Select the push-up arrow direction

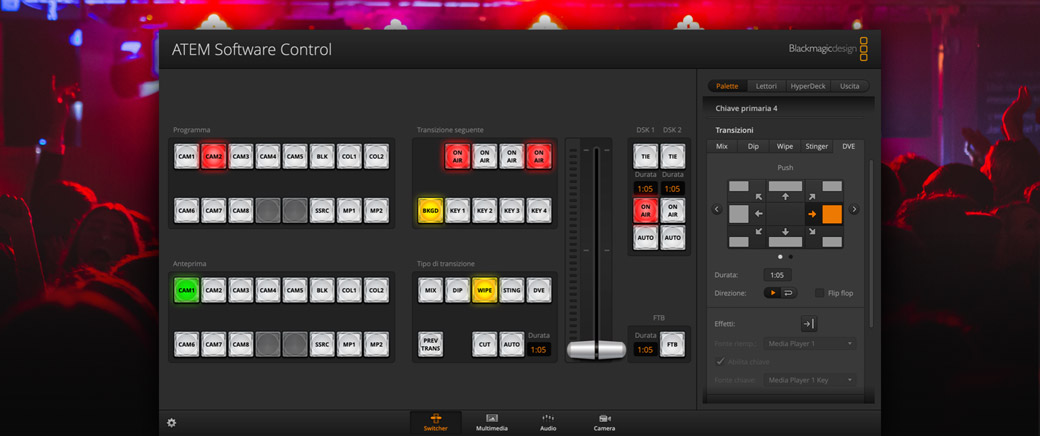click(x=785, y=196)
